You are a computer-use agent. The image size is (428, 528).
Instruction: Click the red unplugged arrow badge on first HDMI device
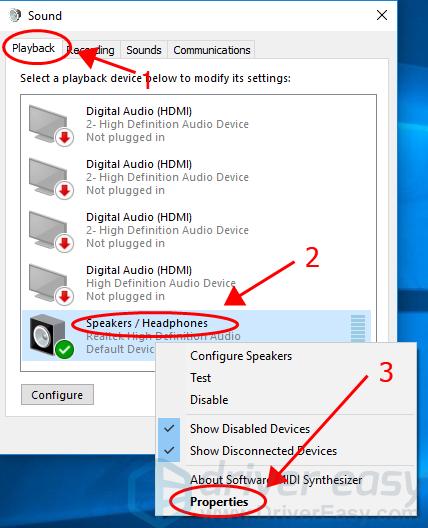[64, 137]
